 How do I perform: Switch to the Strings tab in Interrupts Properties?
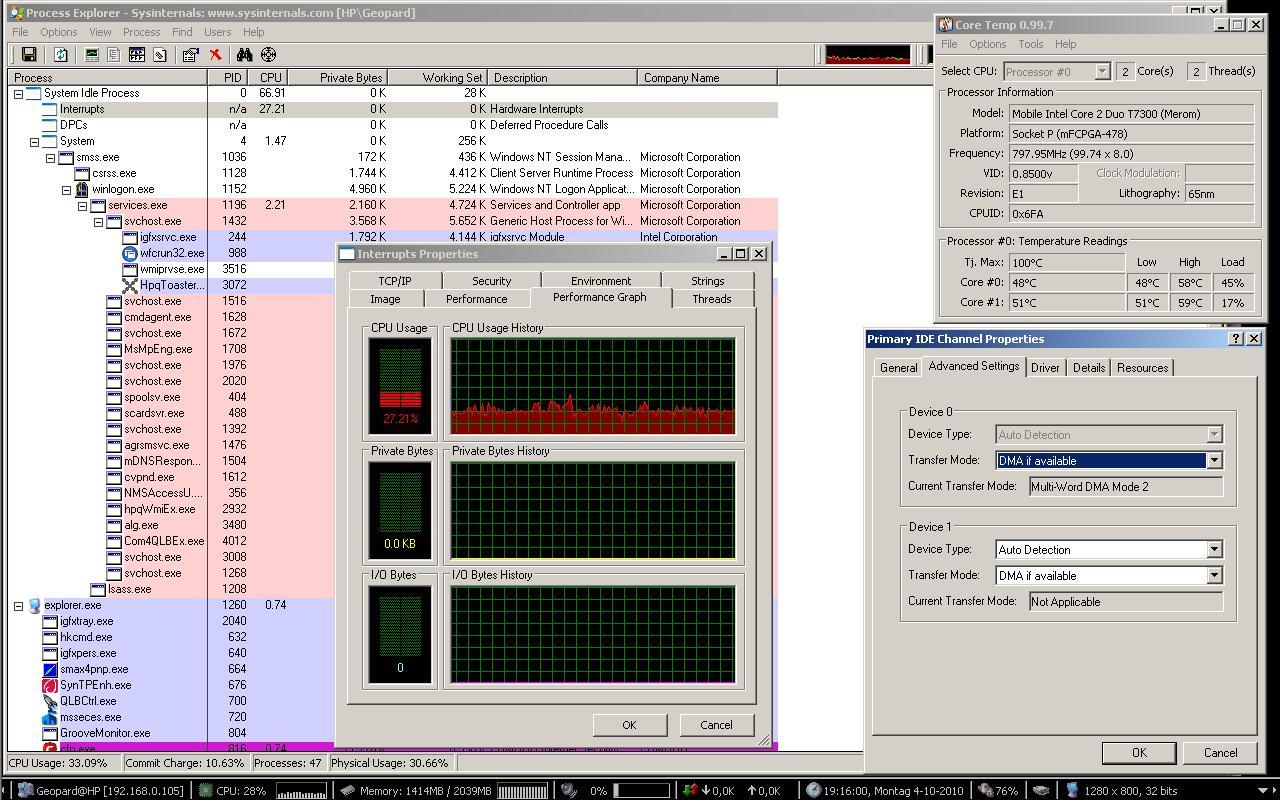[x=707, y=281]
